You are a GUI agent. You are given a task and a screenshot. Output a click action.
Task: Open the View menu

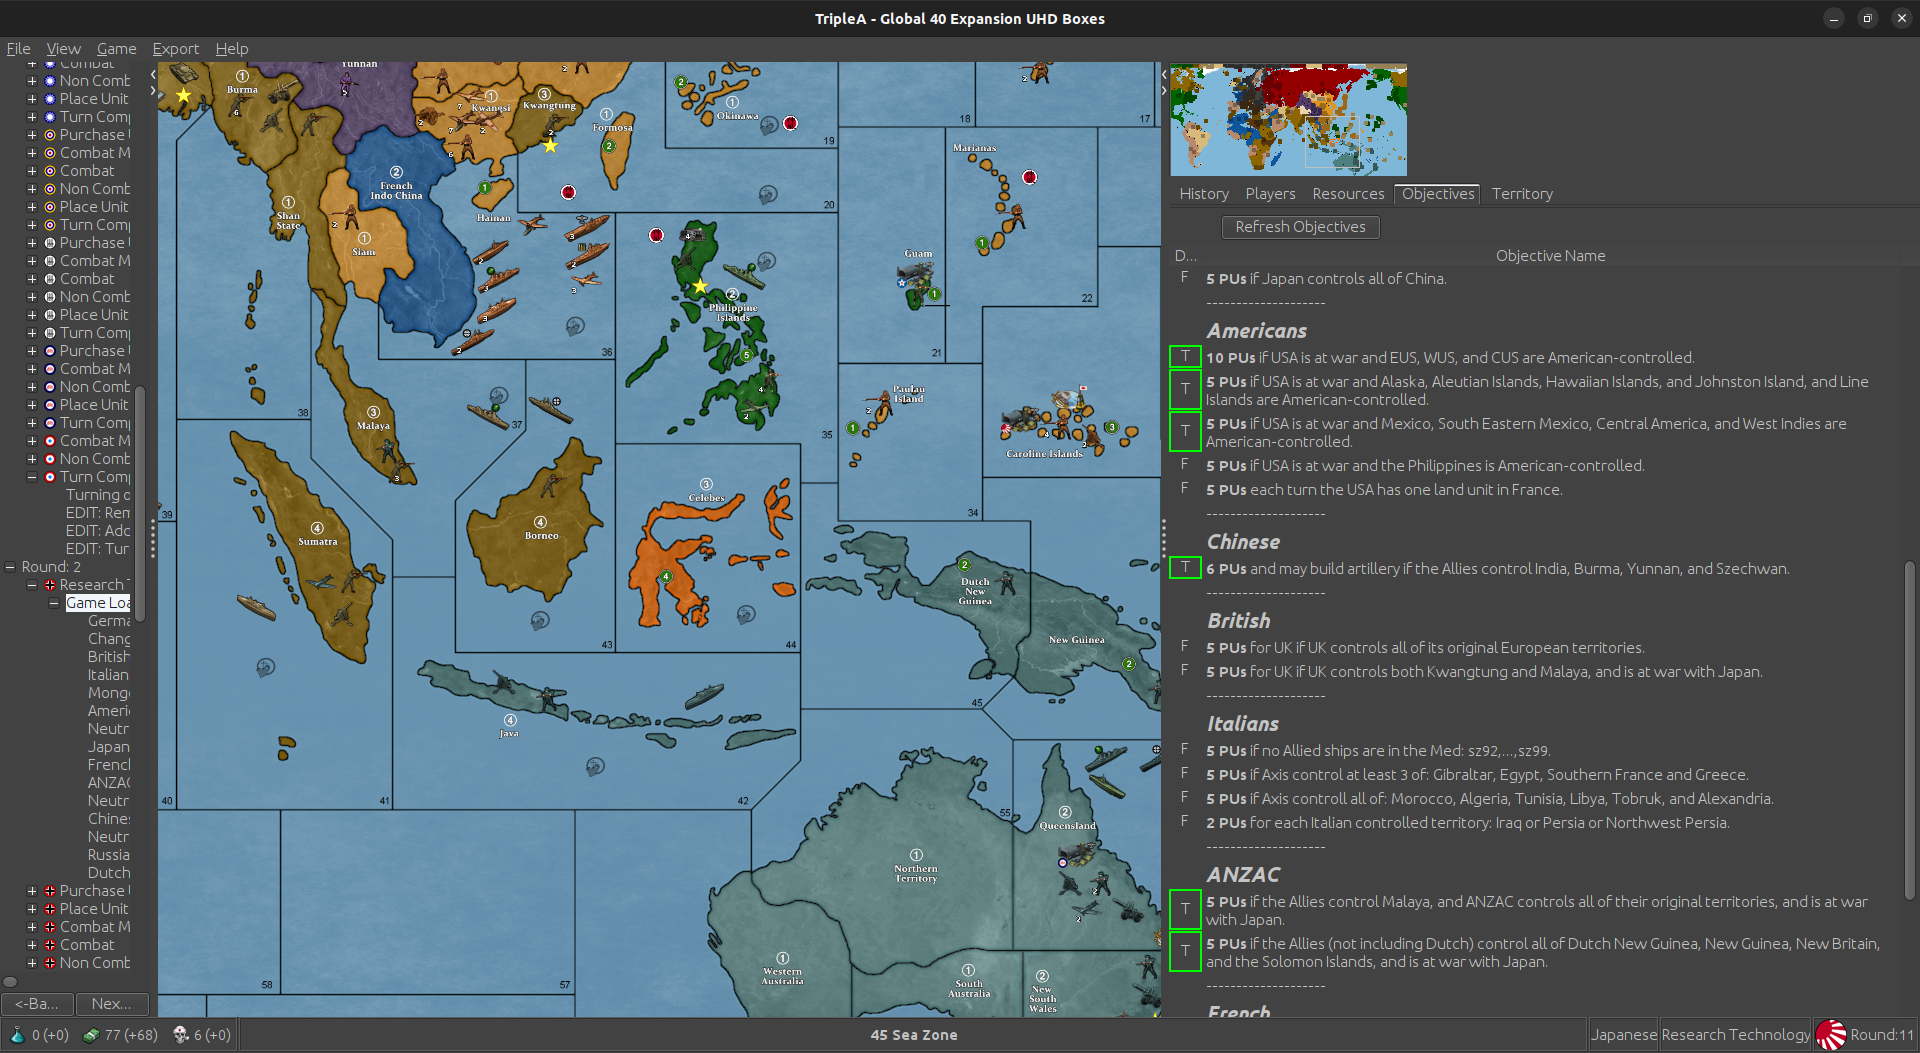click(63, 49)
